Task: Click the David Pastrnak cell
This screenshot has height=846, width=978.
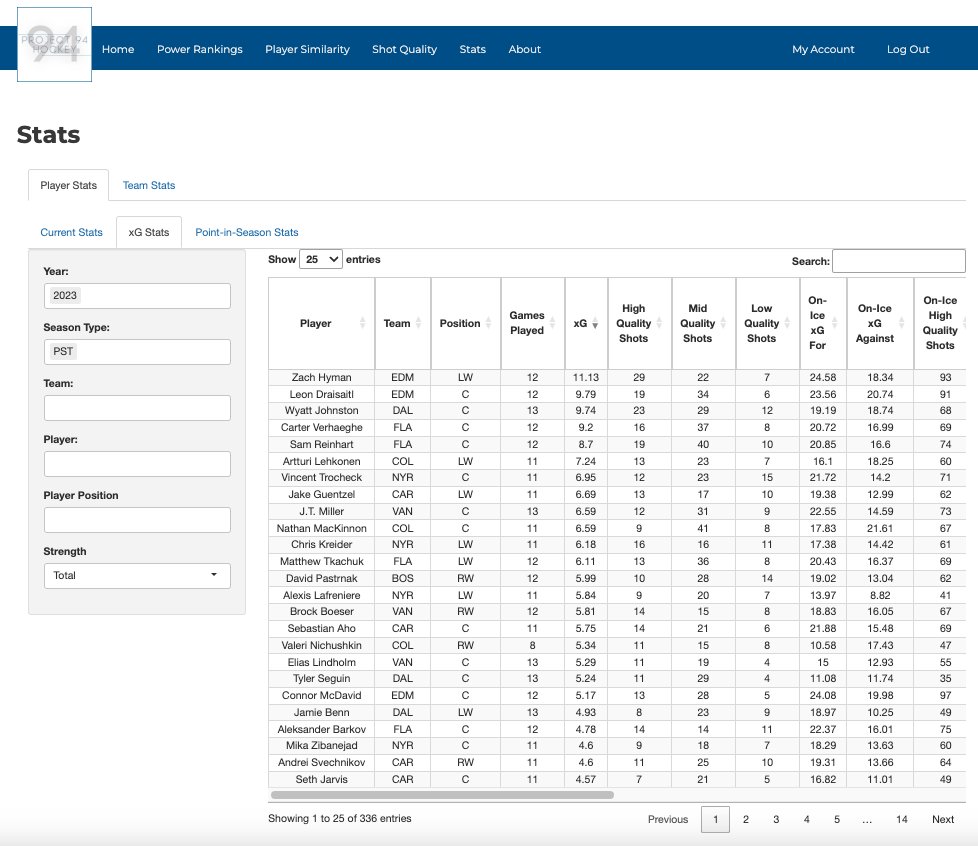Action: coord(321,578)
